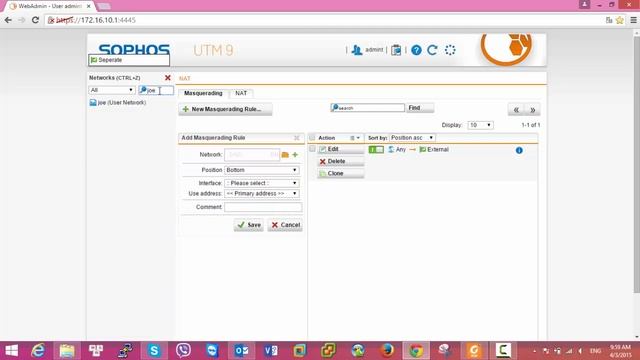Open Outlook from the taskbar
Viewport: 640px width, 360px height.
pos(241,350)
